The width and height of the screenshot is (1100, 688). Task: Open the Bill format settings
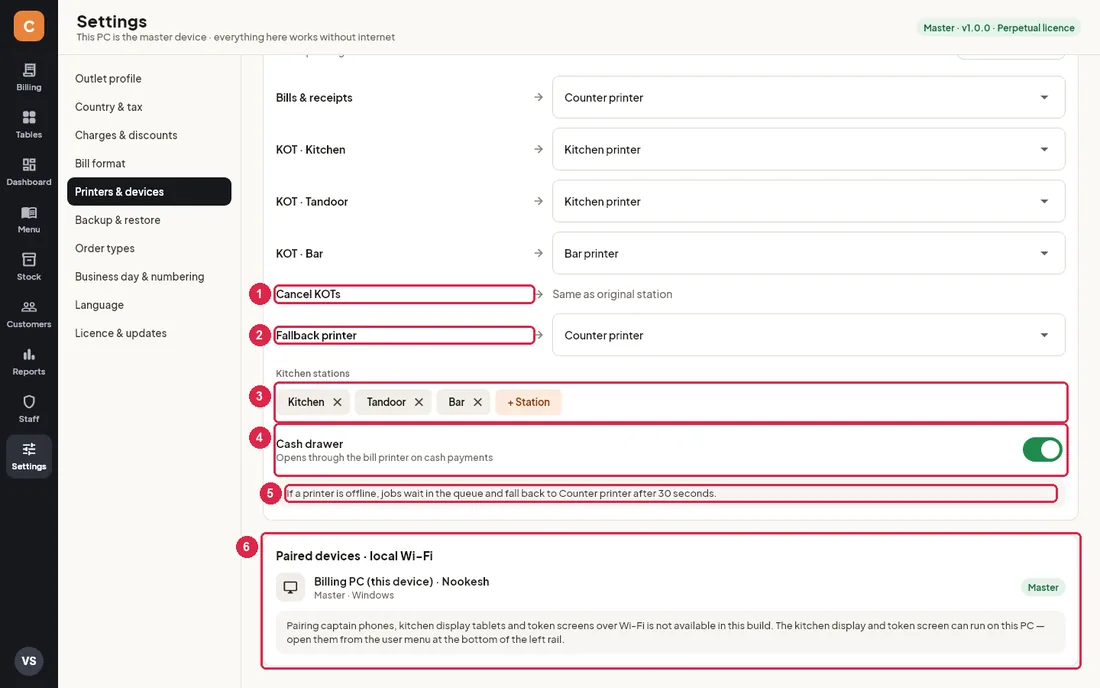click(149, 163)
